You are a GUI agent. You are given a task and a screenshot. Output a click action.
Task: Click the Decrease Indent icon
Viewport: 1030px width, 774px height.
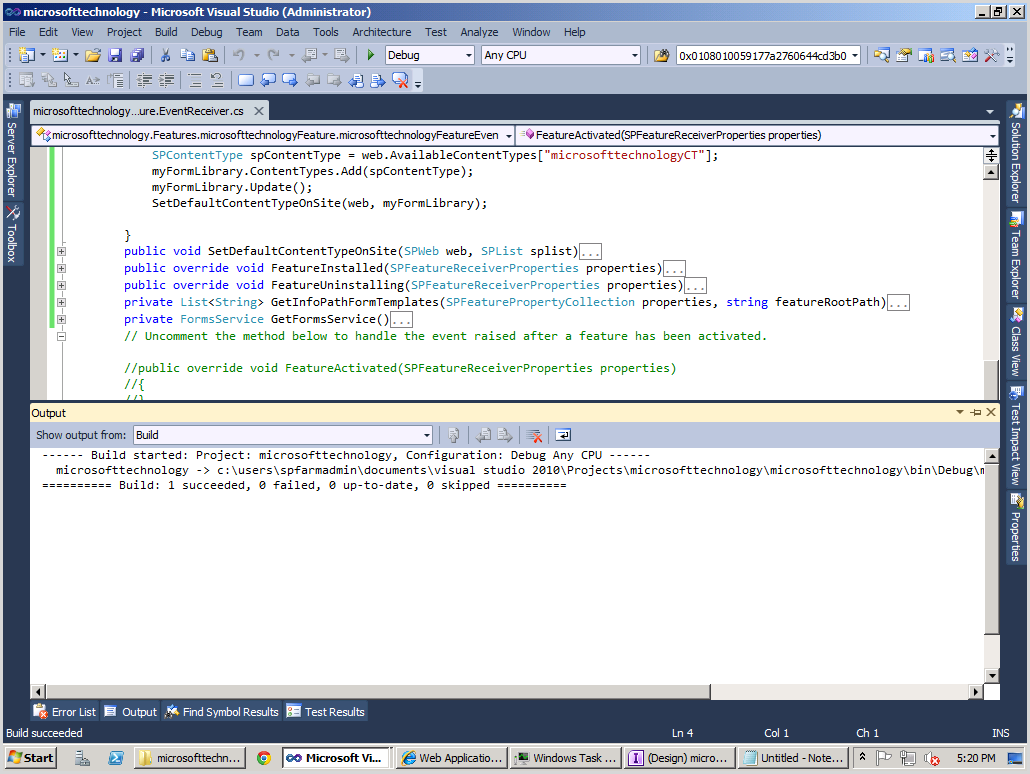tap(144, 81)
